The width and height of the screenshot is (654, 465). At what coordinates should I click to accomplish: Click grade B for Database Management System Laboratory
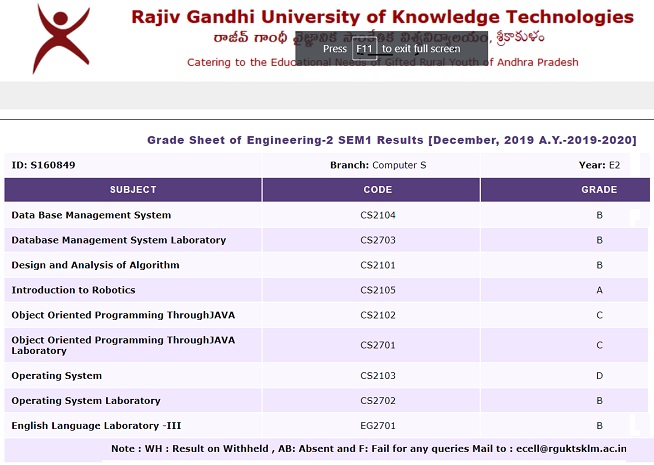click(599, 240)
